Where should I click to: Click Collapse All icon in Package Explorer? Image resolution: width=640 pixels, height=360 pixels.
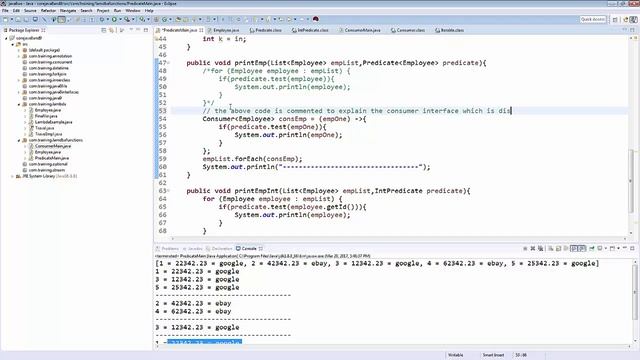coord(104,30)
